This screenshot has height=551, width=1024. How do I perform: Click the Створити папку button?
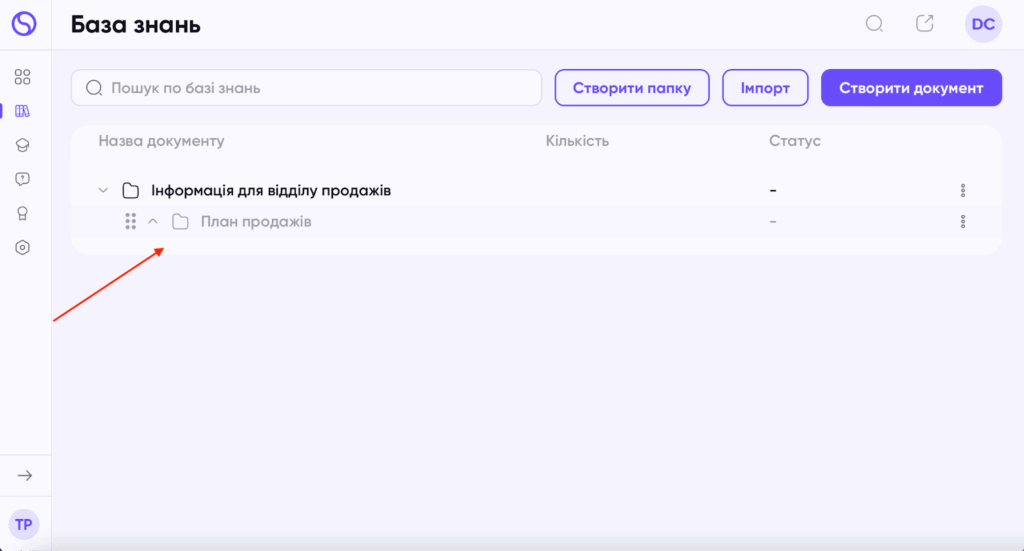[x=632, y=88]
